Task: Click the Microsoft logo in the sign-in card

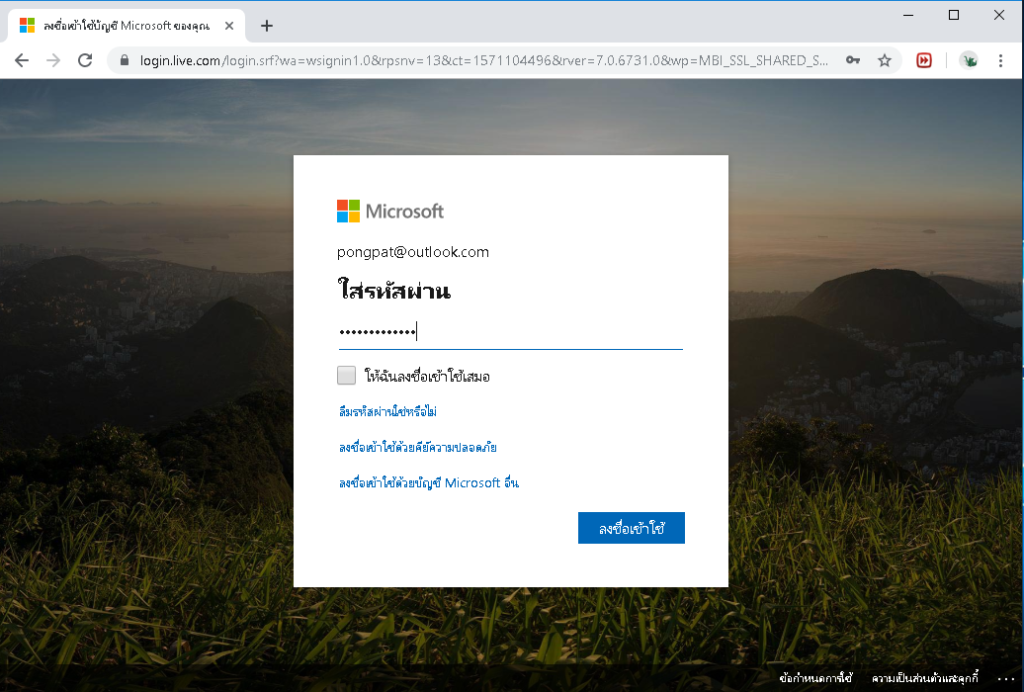Action: pyautogui.click(x=391, y=211)
